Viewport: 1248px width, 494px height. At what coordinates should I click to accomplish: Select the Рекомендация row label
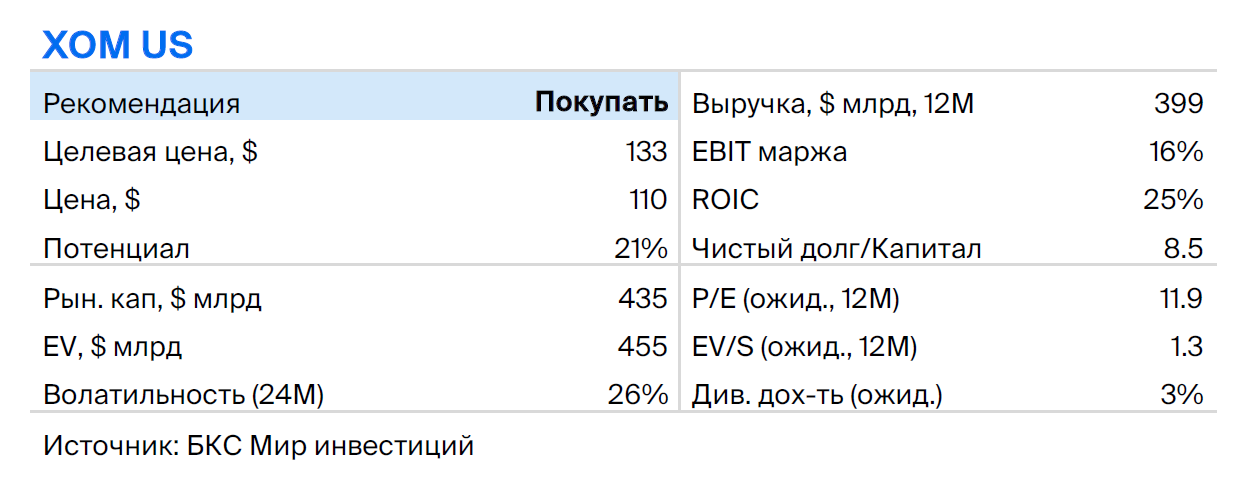tap(142, 104)
